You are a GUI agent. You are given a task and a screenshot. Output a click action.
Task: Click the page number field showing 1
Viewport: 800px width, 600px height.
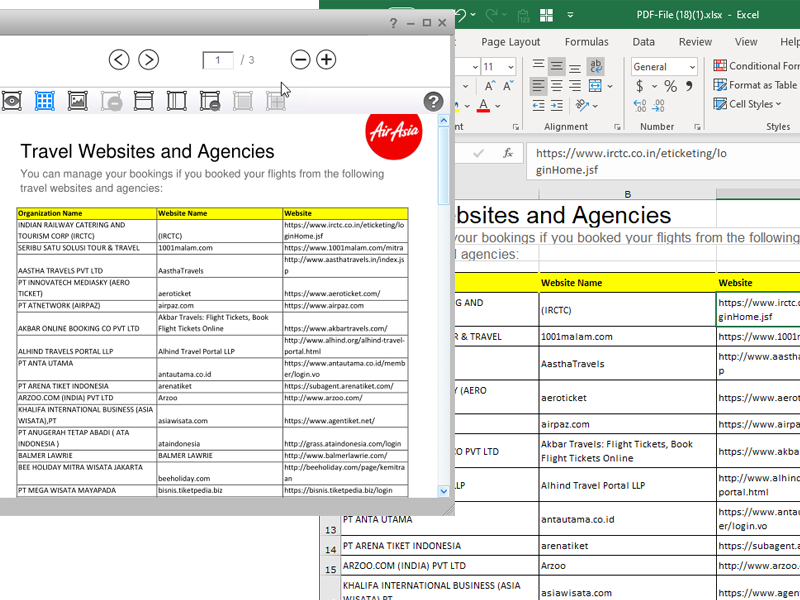[x=218, y=60]
